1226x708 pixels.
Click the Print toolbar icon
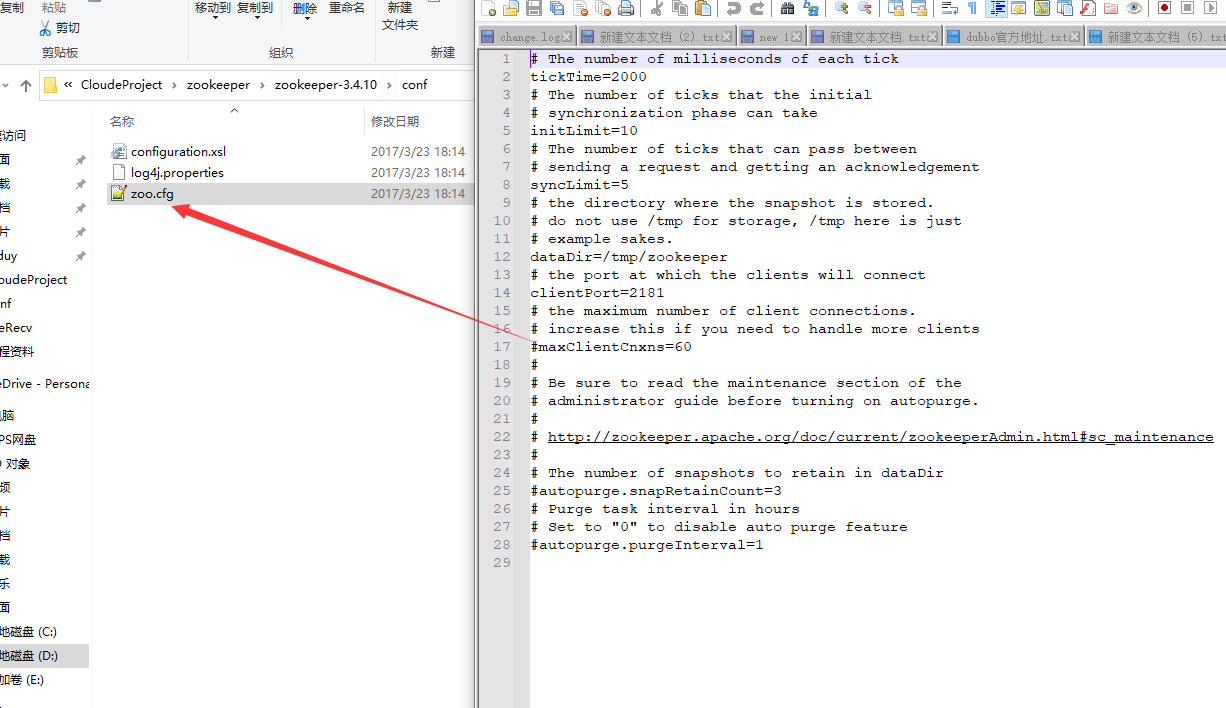point(625,8)
